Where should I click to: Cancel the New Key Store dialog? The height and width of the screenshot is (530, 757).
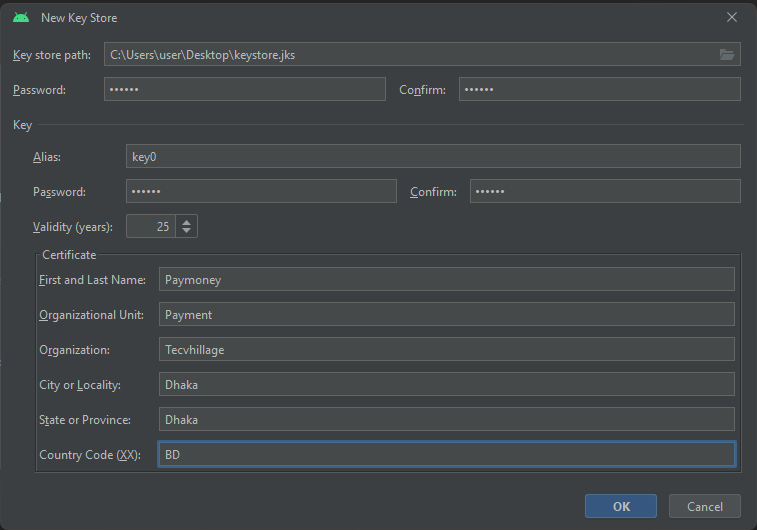point(704,506)
